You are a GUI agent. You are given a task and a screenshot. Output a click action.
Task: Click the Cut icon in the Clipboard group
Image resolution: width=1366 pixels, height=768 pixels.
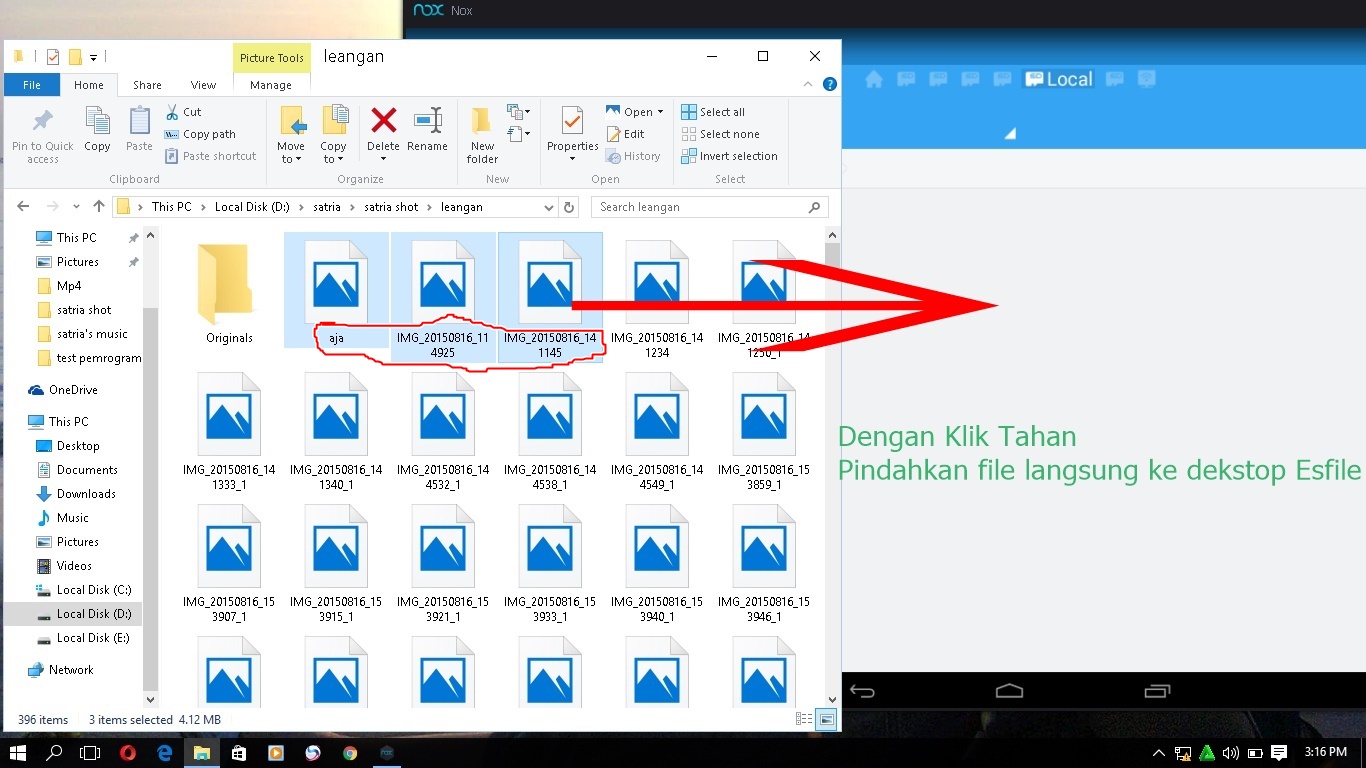(183, 111)
